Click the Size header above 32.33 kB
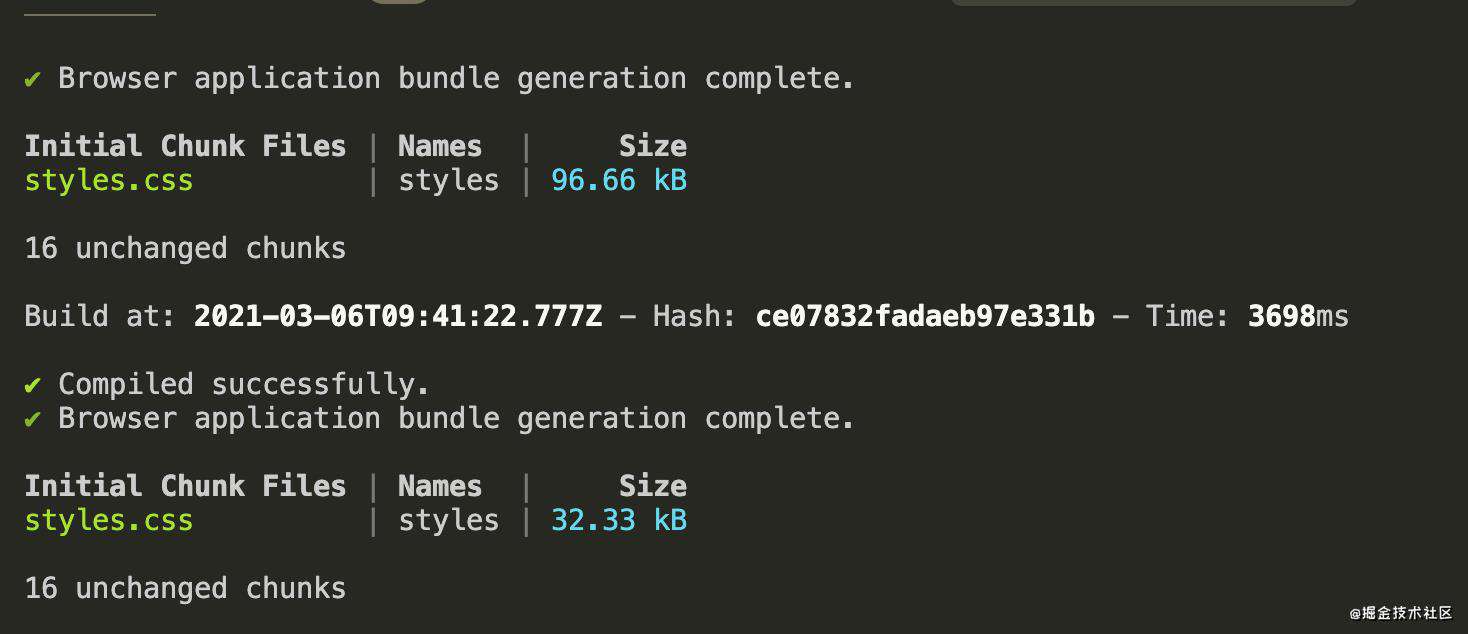 [x=653, y=487]
